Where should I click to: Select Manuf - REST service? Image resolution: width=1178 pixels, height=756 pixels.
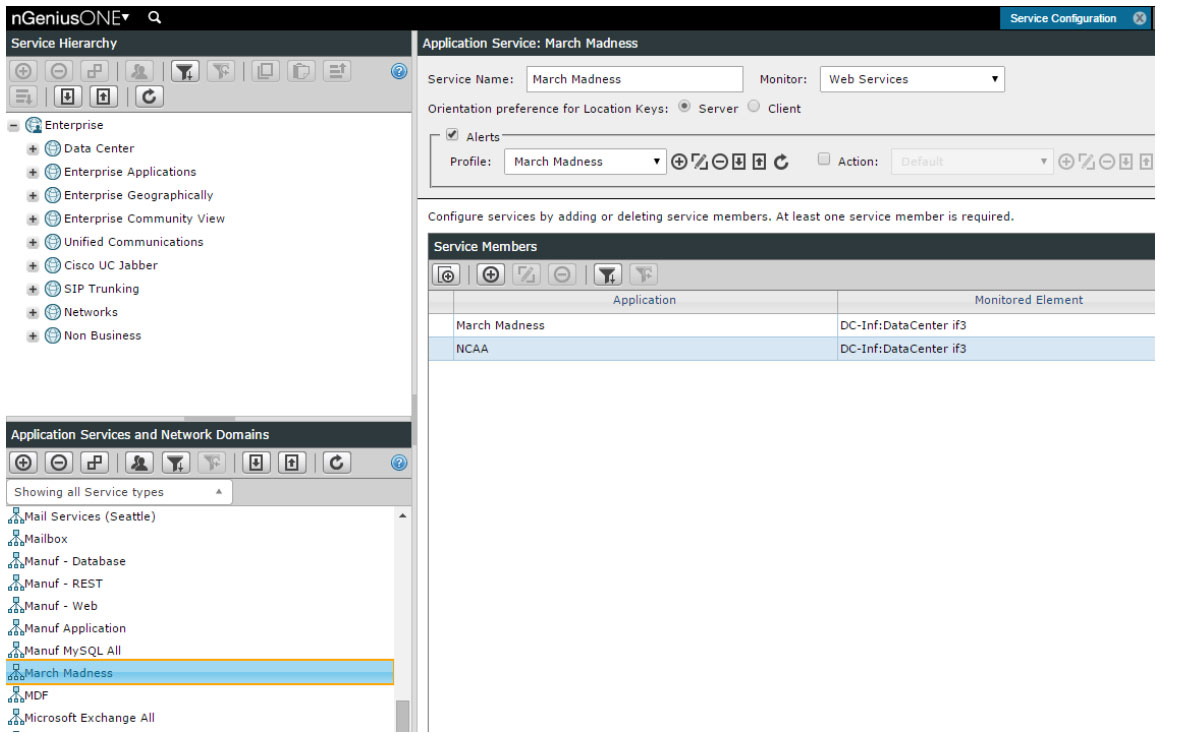(63, 584)
